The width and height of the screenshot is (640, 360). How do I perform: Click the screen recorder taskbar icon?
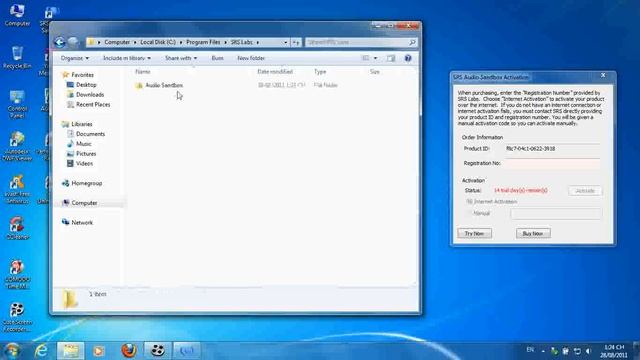pyautogui.click(x=158, y=350)
